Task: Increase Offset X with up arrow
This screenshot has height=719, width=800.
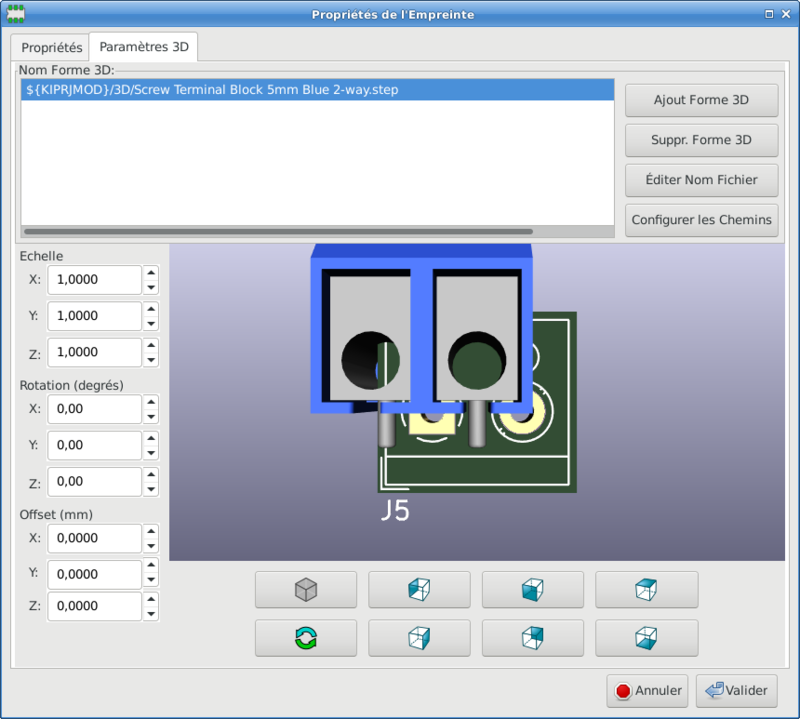Action: [x=151, y=531]
